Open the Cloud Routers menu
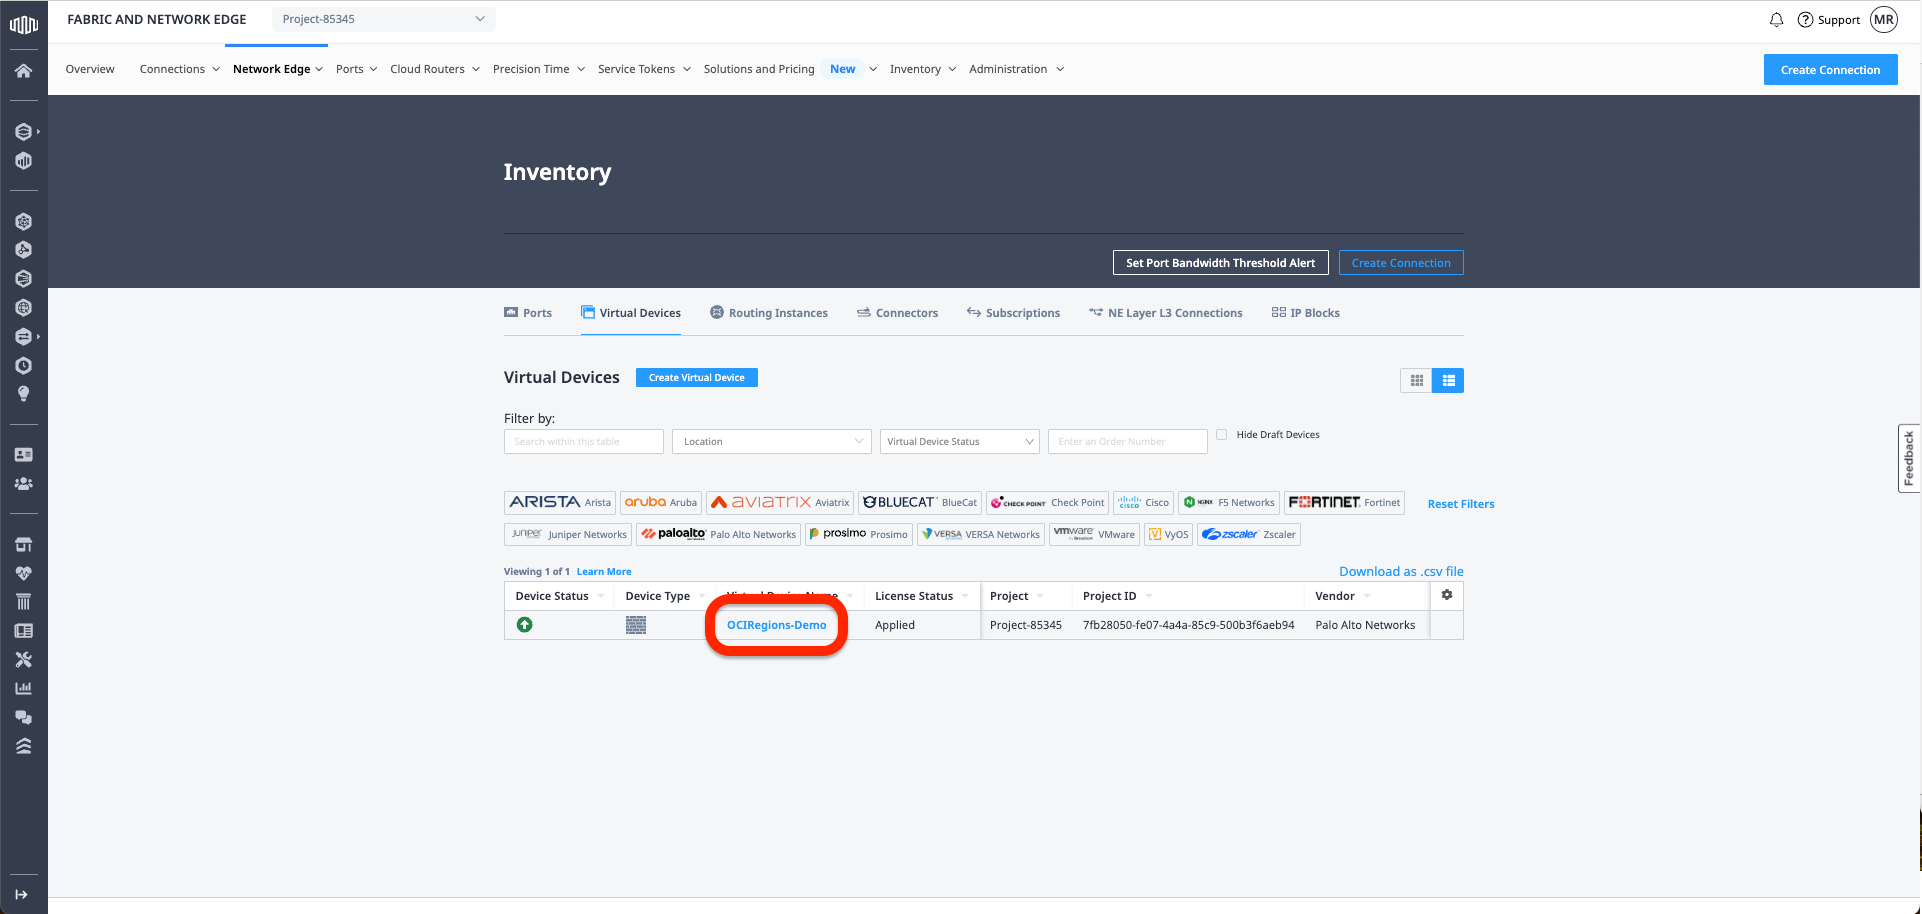The height and width of the screenshot is (914, 1922). [434, 69]
